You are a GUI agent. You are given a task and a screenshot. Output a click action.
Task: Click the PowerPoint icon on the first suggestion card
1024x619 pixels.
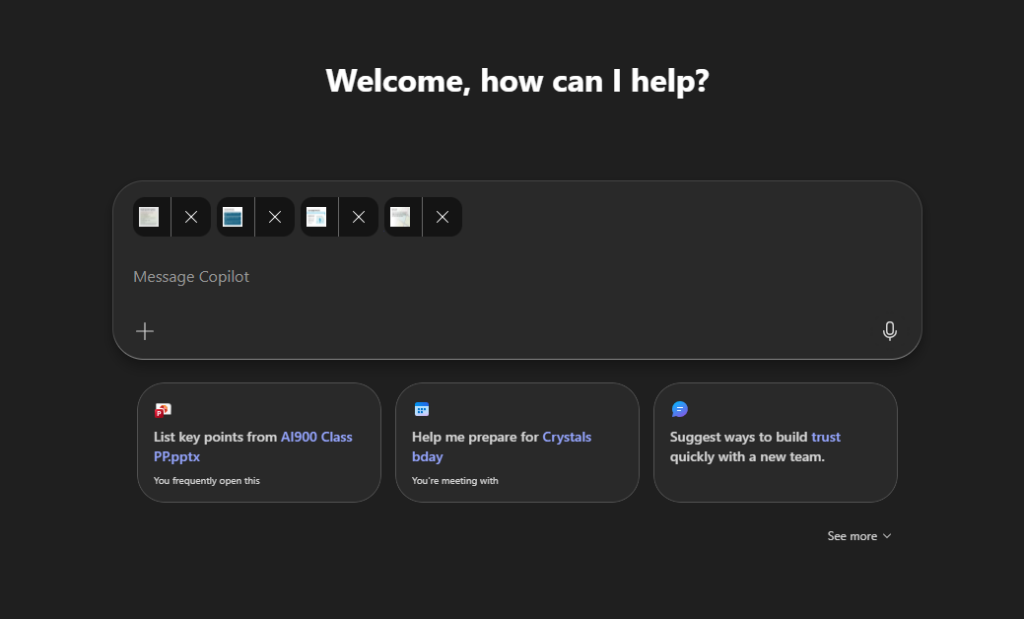pos(162,409)
